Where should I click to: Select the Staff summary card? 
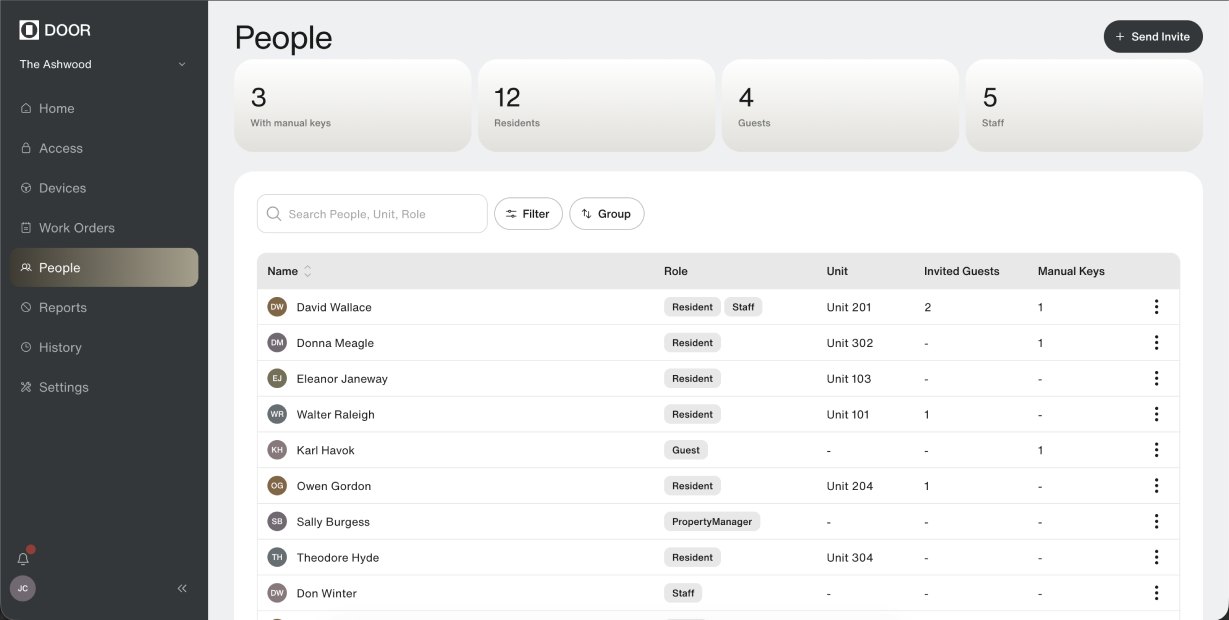click(1084, 106)
